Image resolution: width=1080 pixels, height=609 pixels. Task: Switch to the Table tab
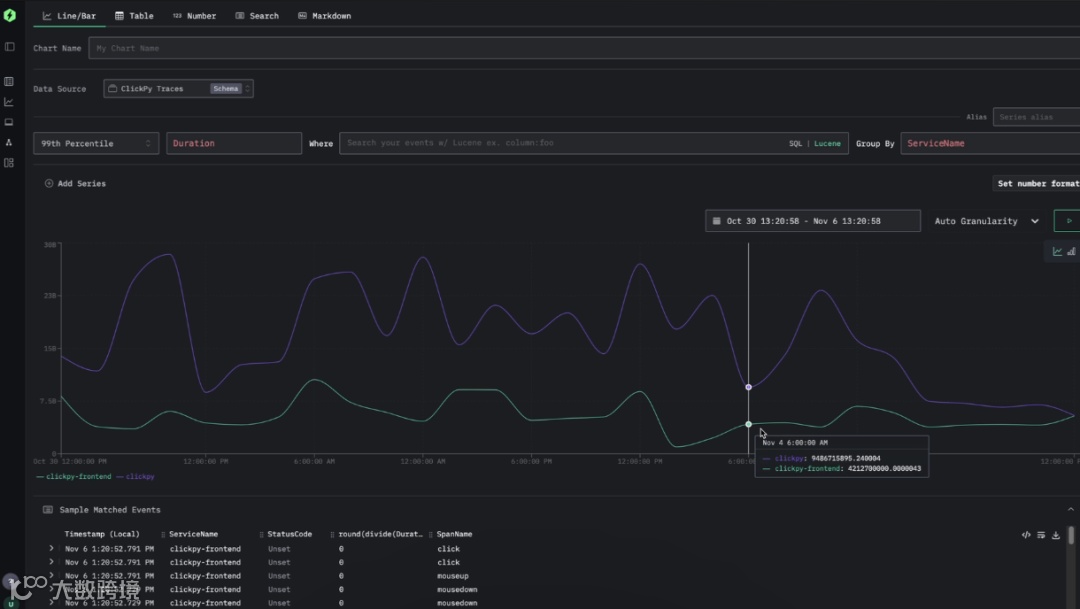point(134,16)
